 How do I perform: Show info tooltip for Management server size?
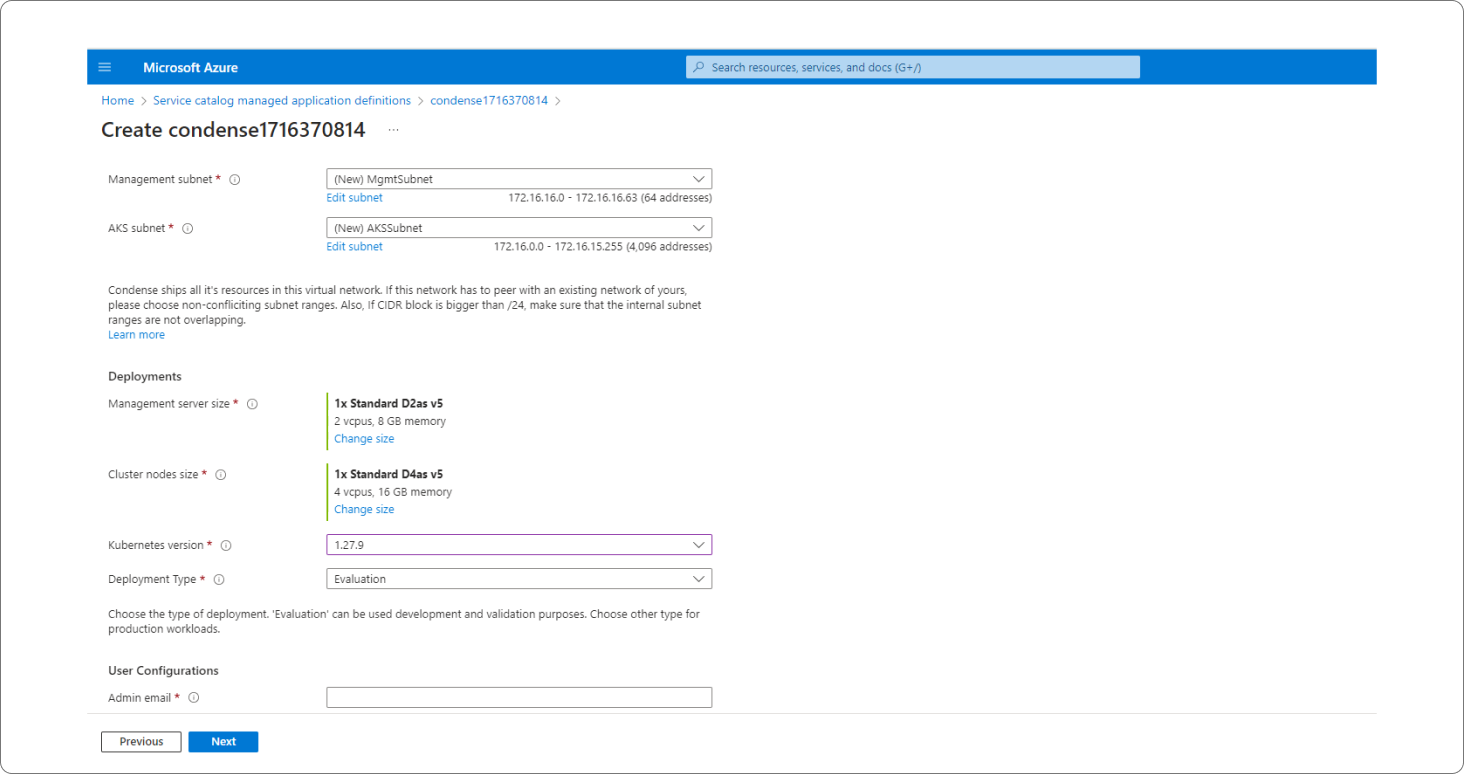click(252, 404)
